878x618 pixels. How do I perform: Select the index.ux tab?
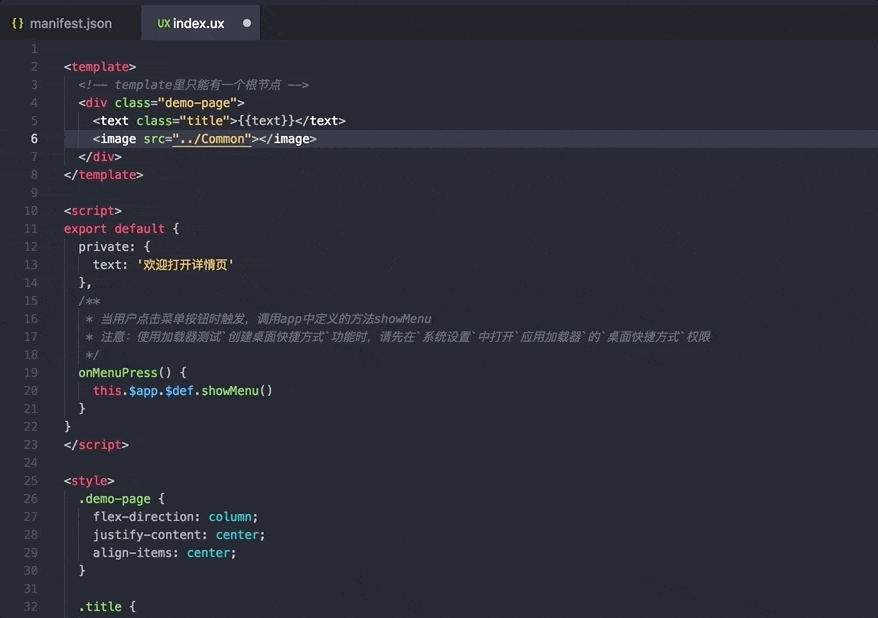200,24
